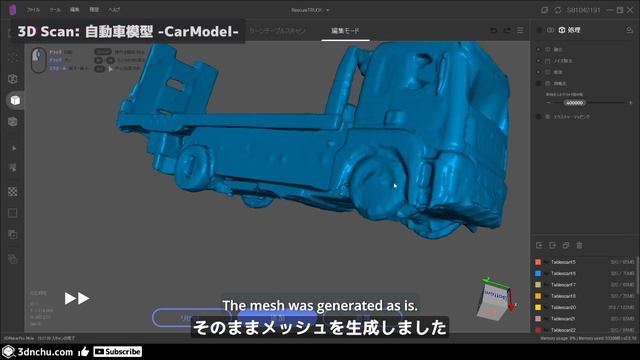Select the wireframe cube icon above the highlighted cube
640x360 pixels.
coord(13,79)
